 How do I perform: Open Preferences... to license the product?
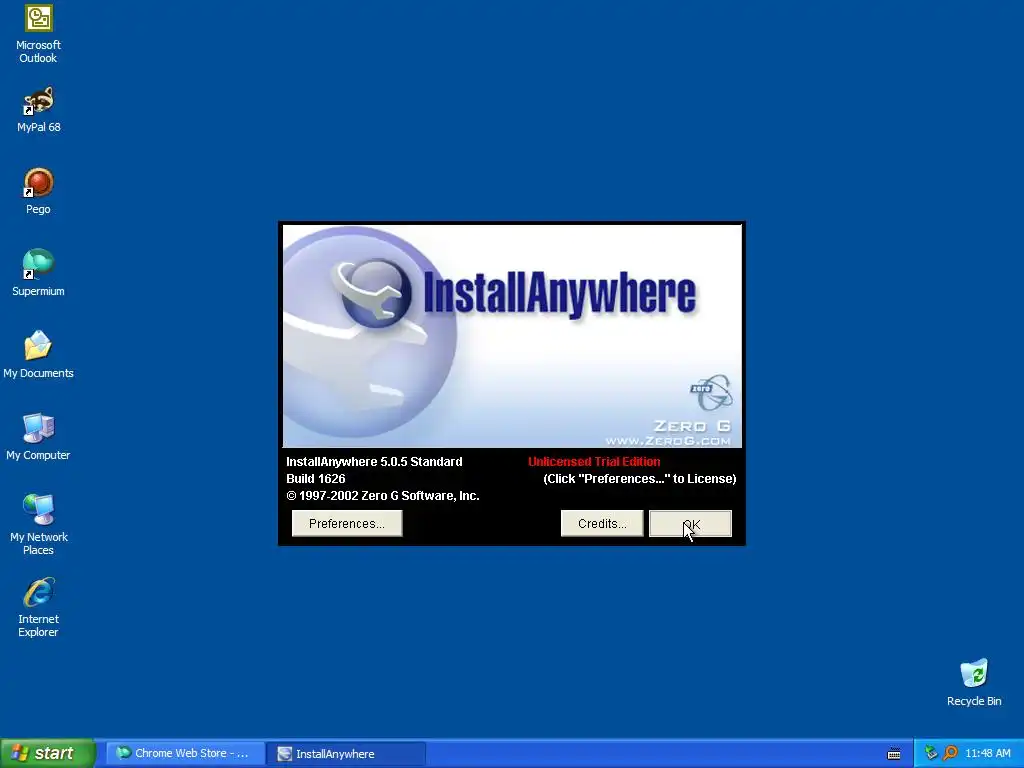(347, 524)
